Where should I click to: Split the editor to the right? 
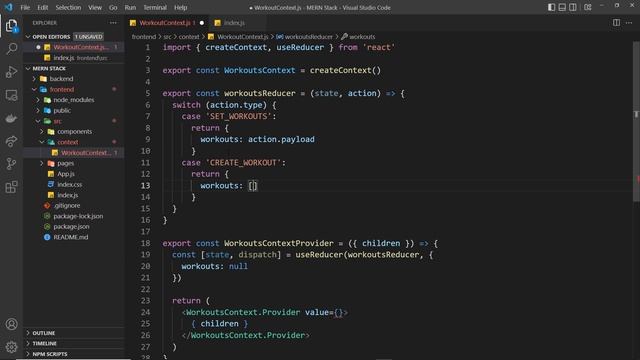point(616,22)
